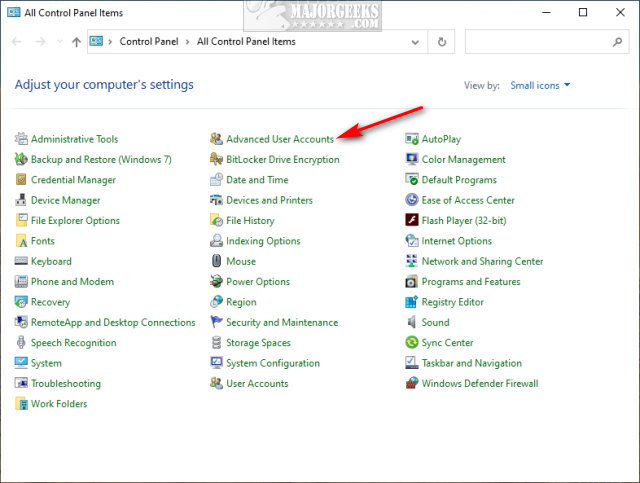Expand the recent locations chevron
Image resolution: width=640 pixels, height=483 pixels.
(59, 42)
